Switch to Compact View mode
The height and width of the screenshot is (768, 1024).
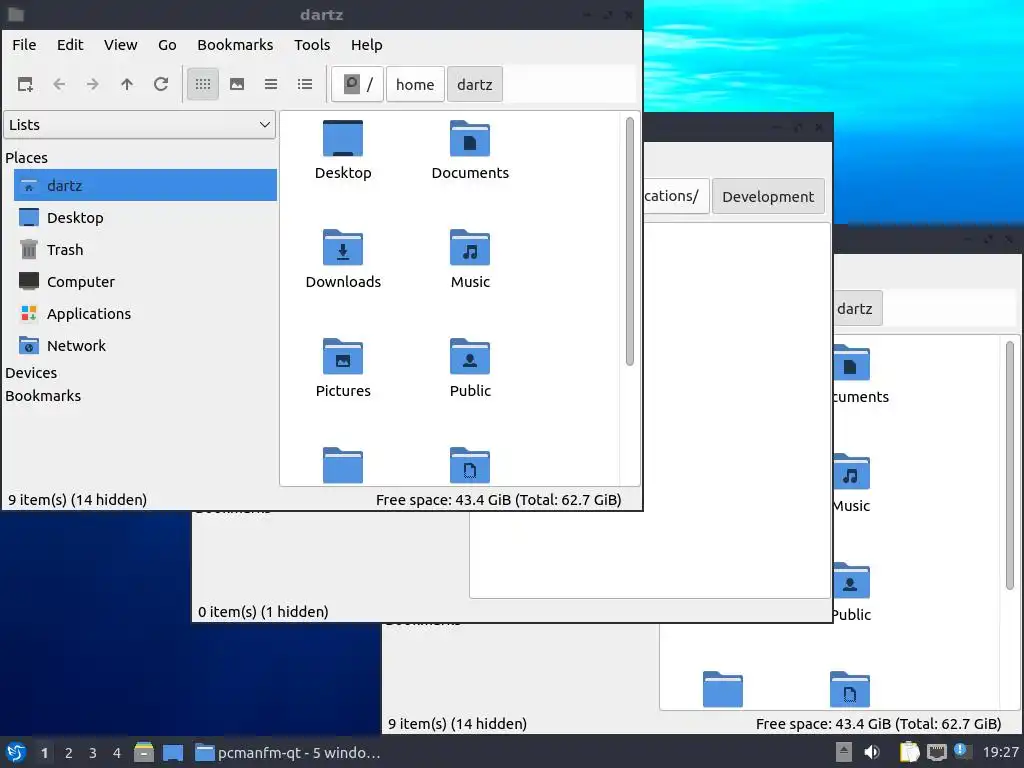click(271, 84)
